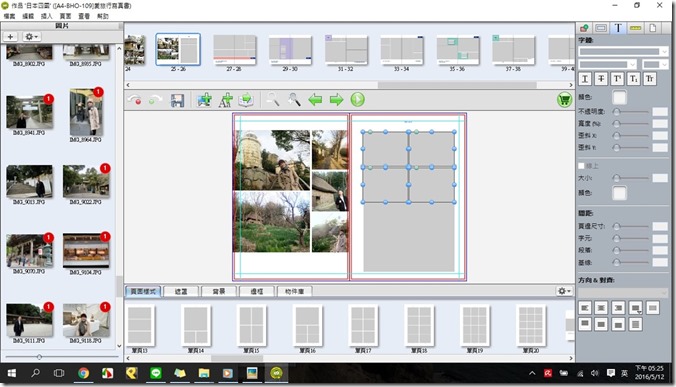Open alignment options button with arrow
Viewport: 676px width, 387px height.
(x=635, y=308)
